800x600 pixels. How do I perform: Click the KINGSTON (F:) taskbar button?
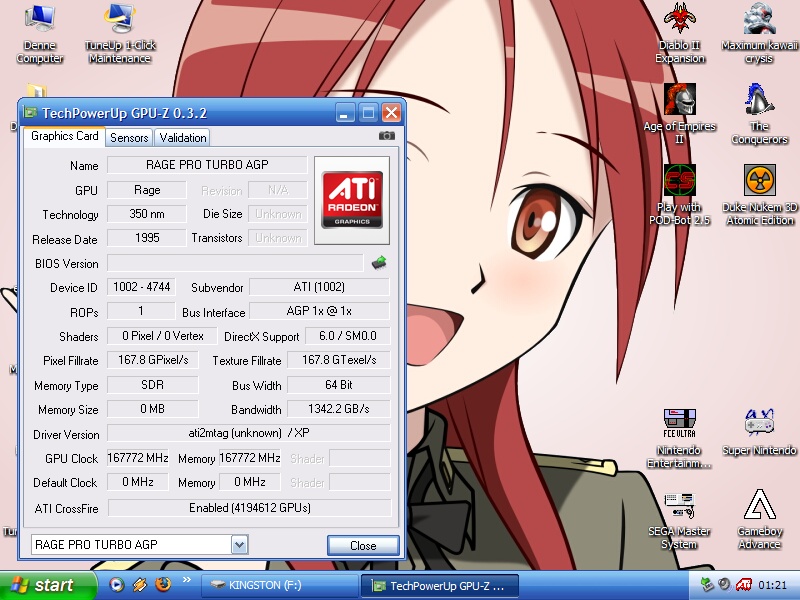pos(278,585)
